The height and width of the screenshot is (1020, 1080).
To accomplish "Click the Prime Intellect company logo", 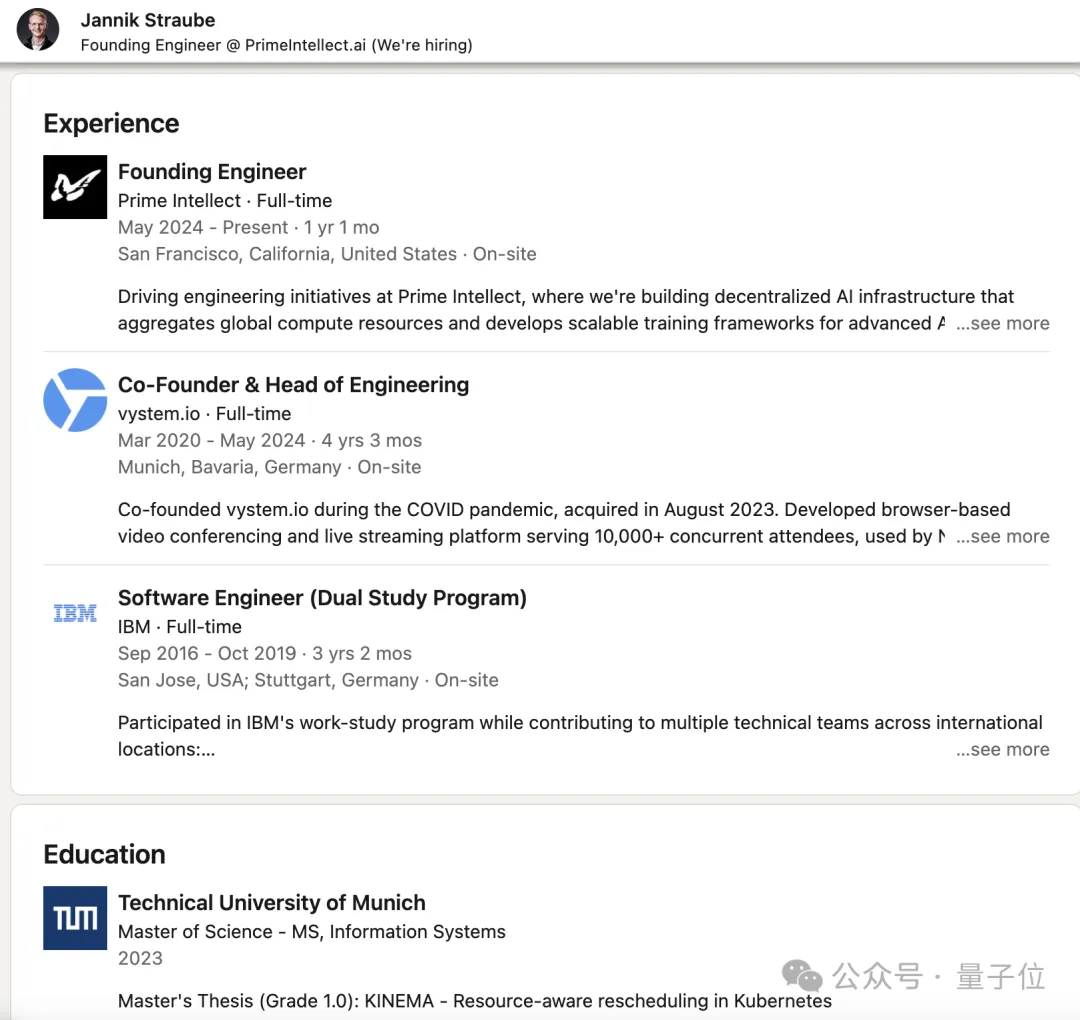I will [x=75, y=187].
